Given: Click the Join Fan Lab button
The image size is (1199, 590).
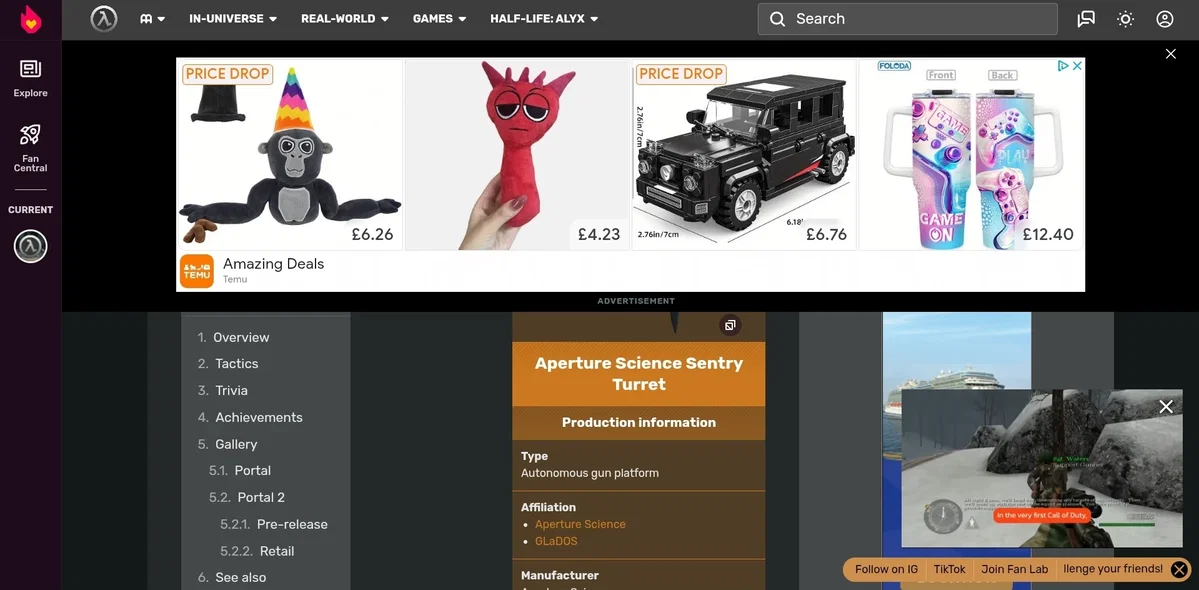Looking at the screenshot, I should click(x=1014, y=569).
